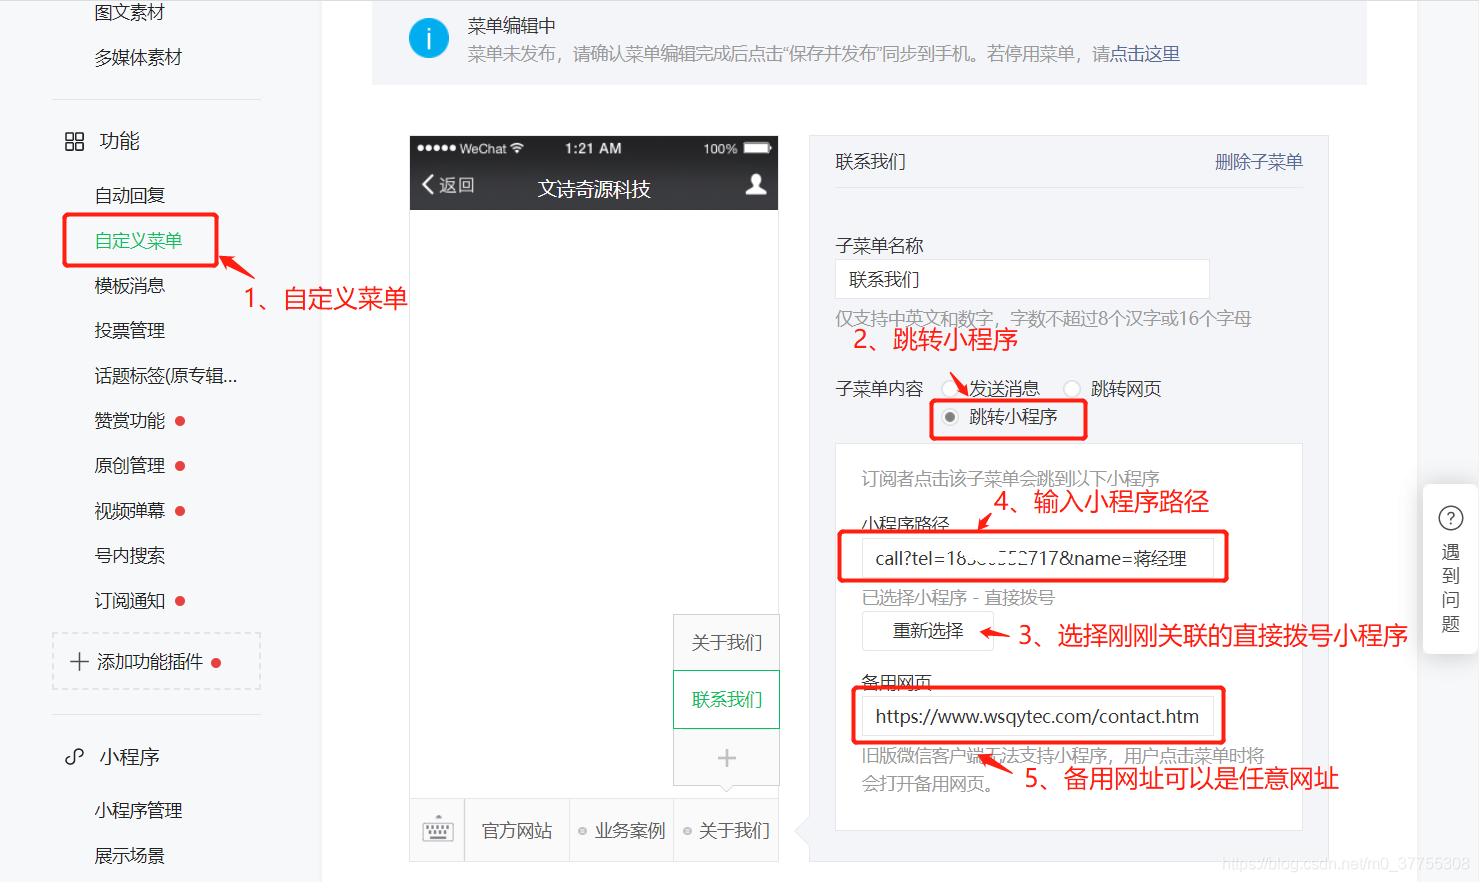Tap the profile icon in phone header

tap(756, 185)
